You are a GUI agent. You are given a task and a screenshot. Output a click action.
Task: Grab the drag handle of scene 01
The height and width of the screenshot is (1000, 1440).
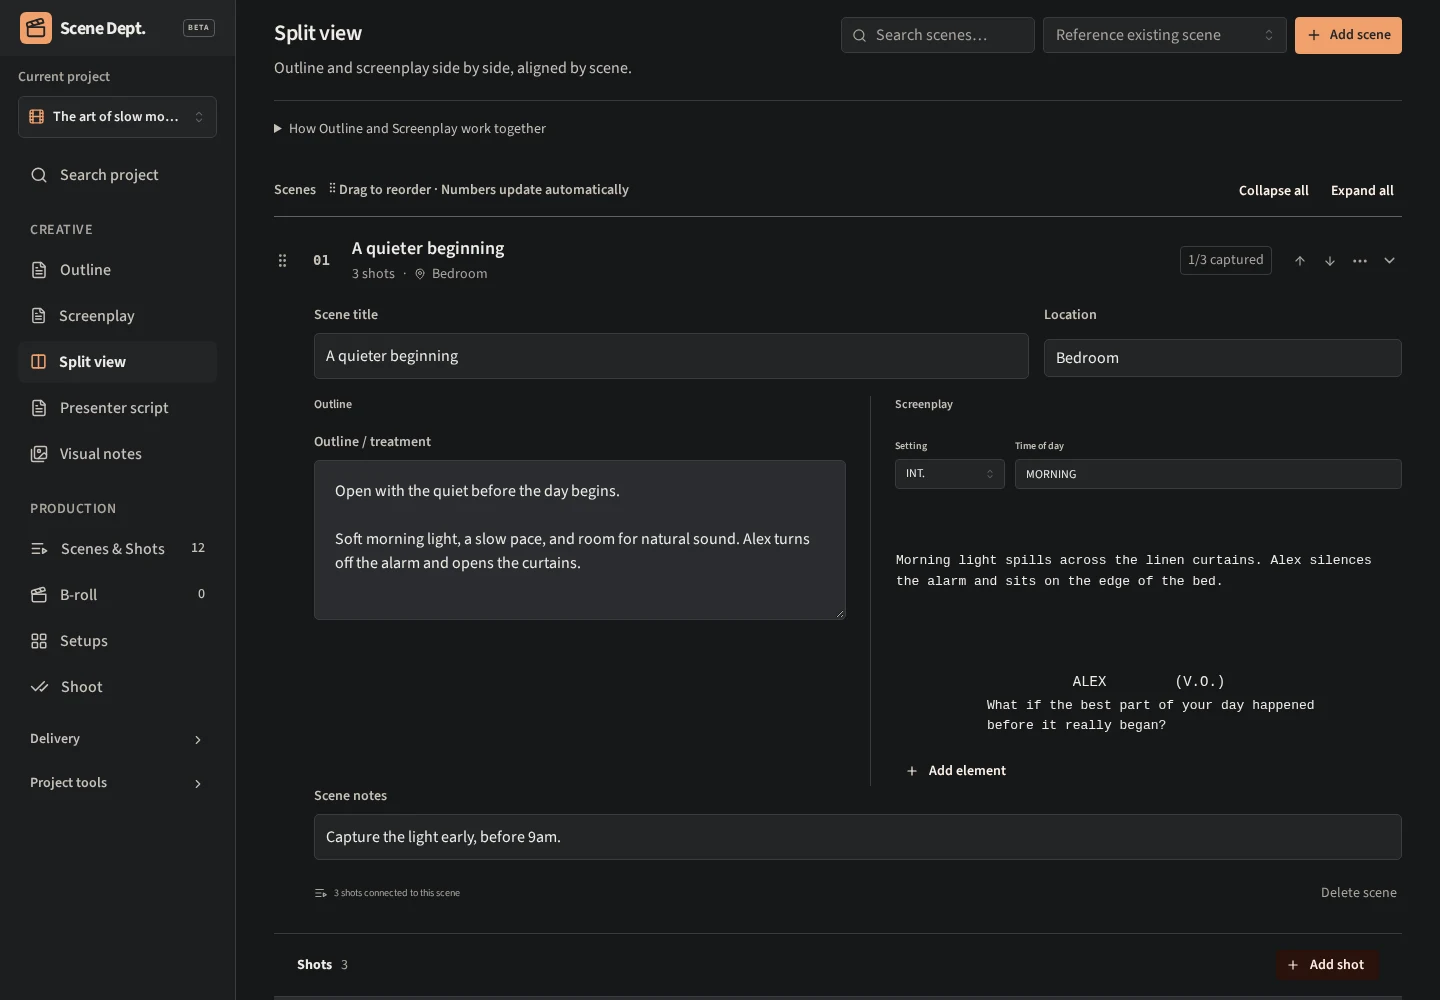[x=282, y=260]
